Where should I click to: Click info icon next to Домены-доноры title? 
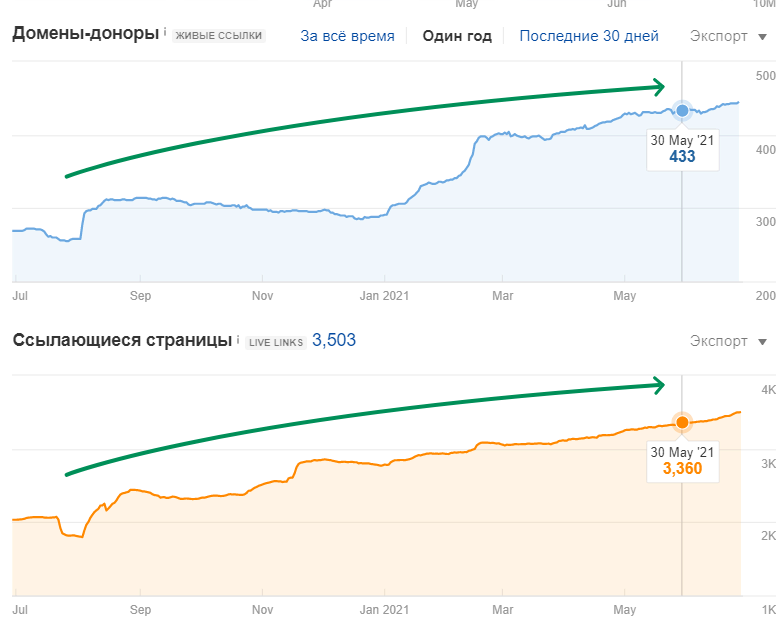pyautogui.click(x=165, y=33)
